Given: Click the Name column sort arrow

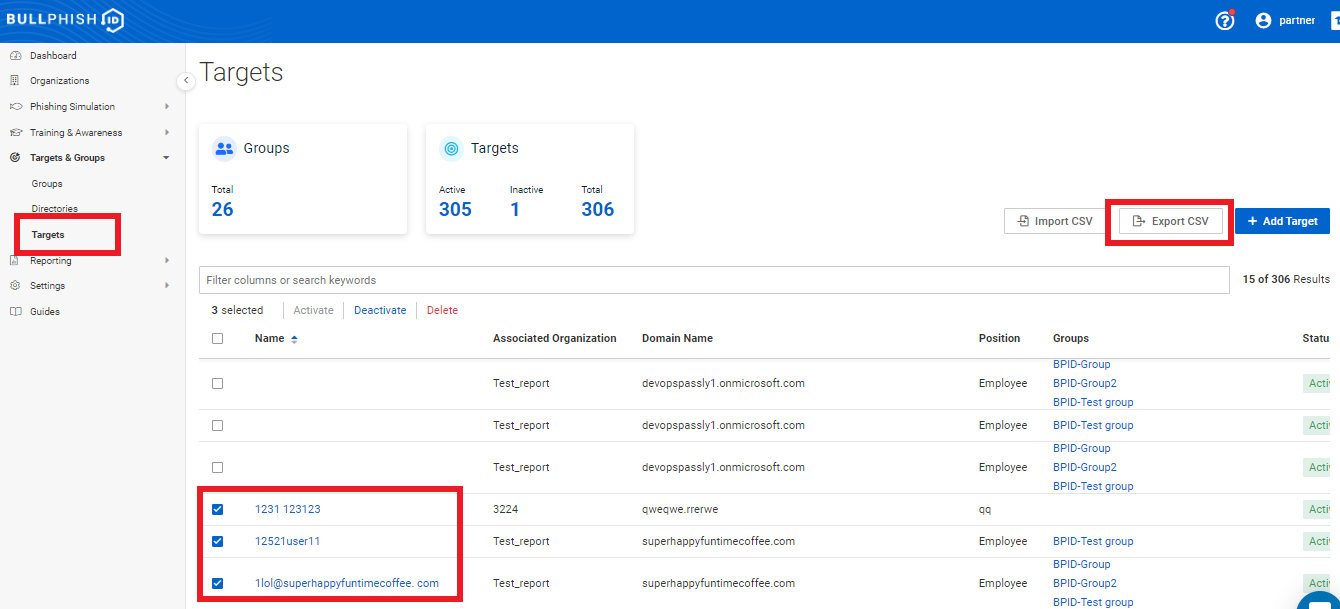Looking at the screenshot, I should pyautogui.click(x=294, y=339).
